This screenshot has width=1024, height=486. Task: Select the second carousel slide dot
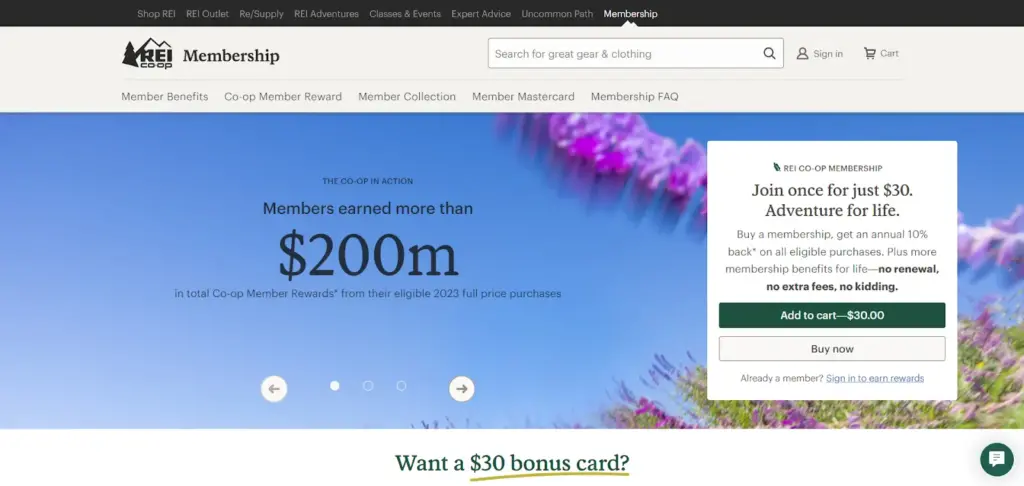(x=368, y=386)
